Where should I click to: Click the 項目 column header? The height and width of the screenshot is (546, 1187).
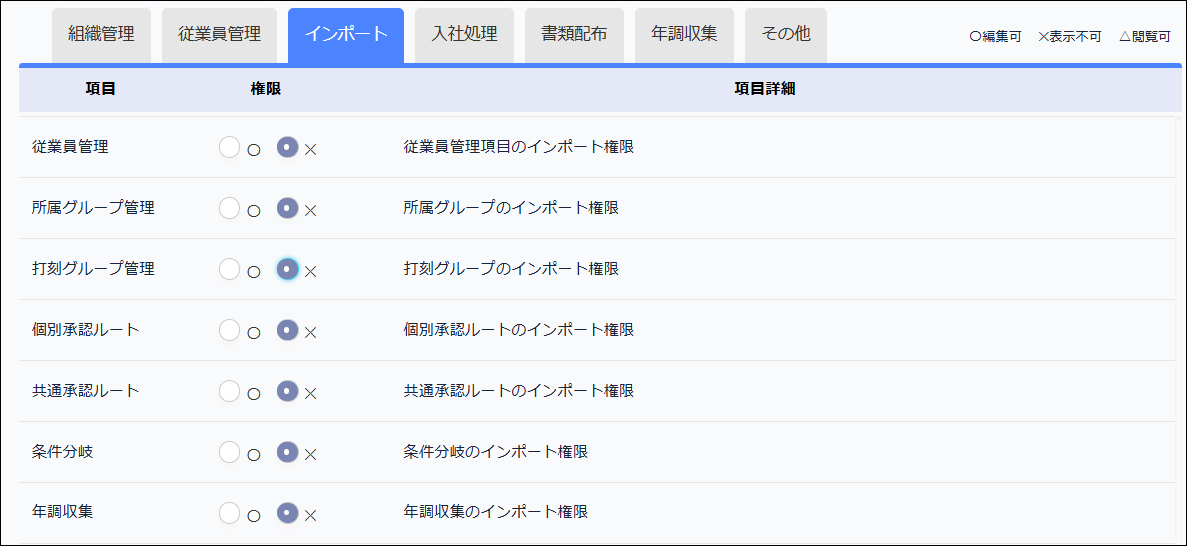[101, 89]
